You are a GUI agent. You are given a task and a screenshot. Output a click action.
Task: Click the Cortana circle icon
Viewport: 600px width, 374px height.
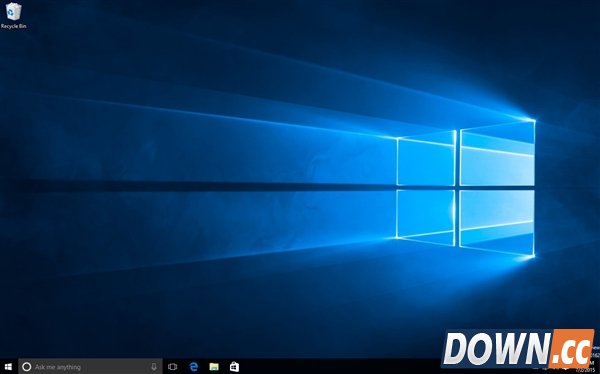pos(26,367)
